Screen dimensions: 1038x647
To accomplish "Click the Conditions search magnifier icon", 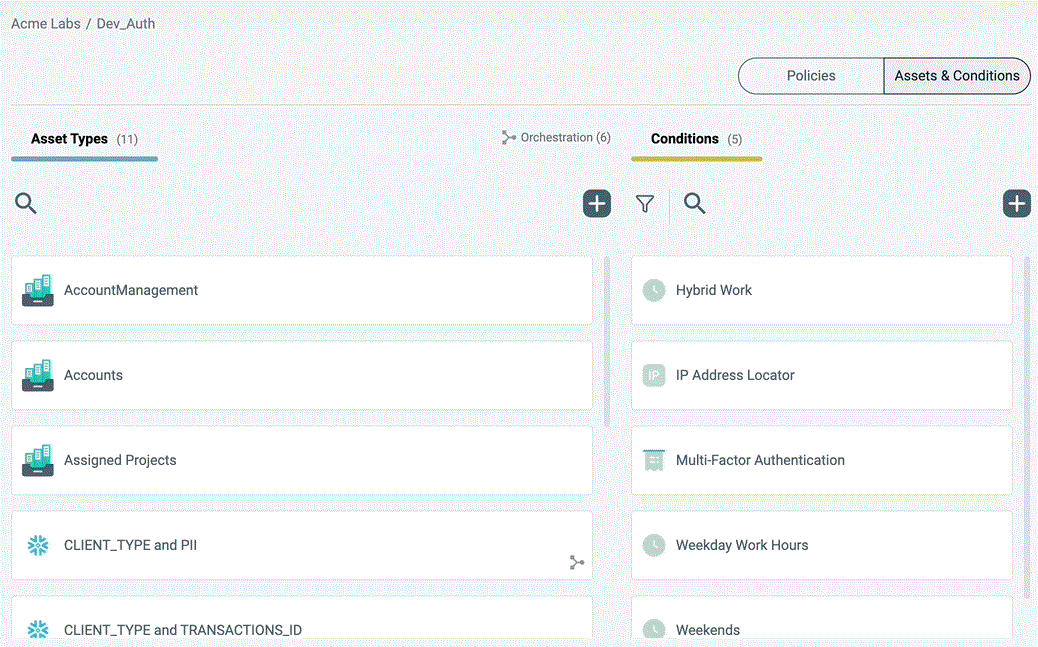I will tap(694, 204).
